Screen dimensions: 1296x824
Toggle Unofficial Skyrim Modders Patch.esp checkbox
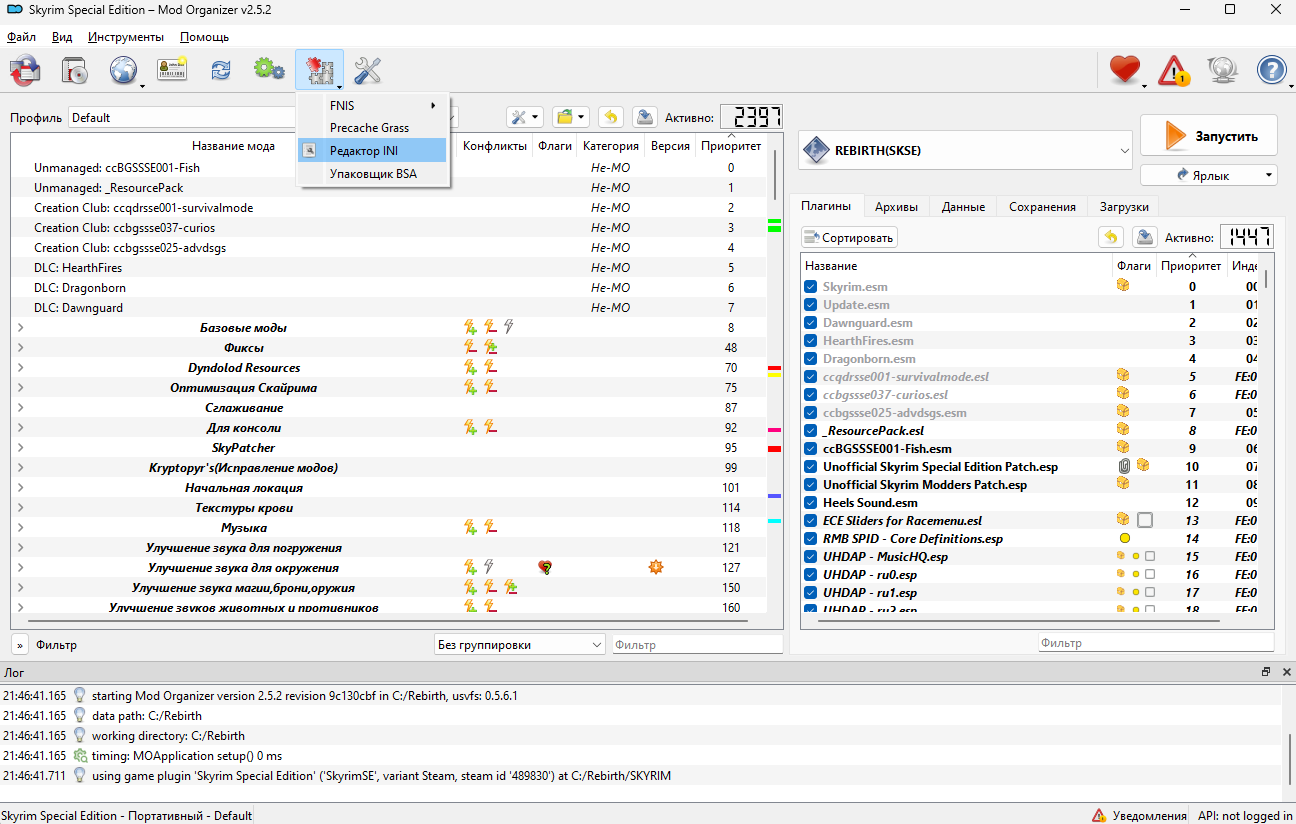pyautogui.click(x=811, y=484)
